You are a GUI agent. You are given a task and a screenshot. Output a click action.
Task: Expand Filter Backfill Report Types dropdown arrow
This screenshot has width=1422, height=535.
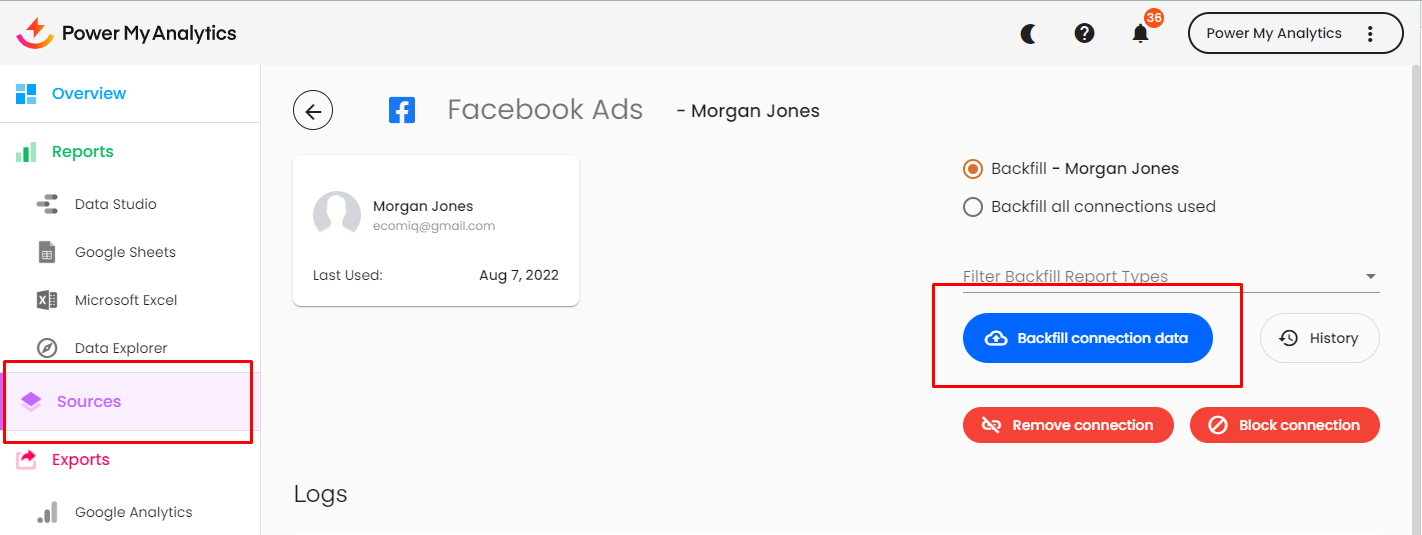click(1370, 277)
